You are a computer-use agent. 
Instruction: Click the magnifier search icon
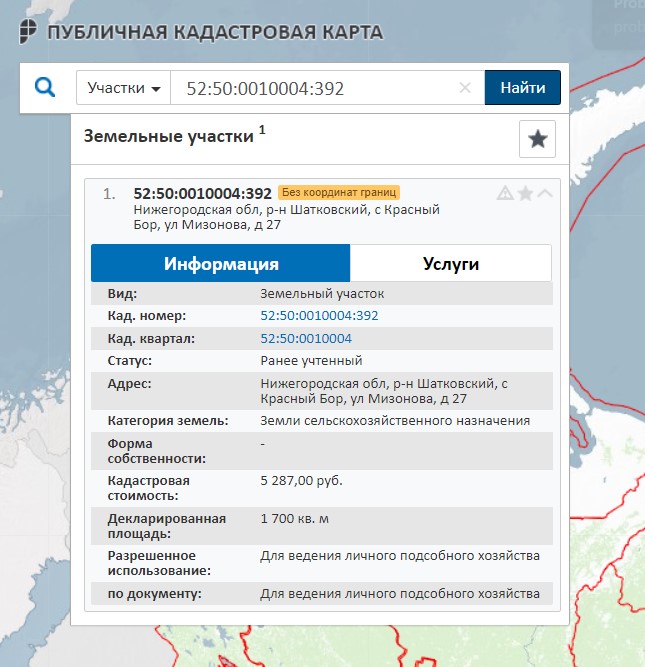(x=45, y=88)
